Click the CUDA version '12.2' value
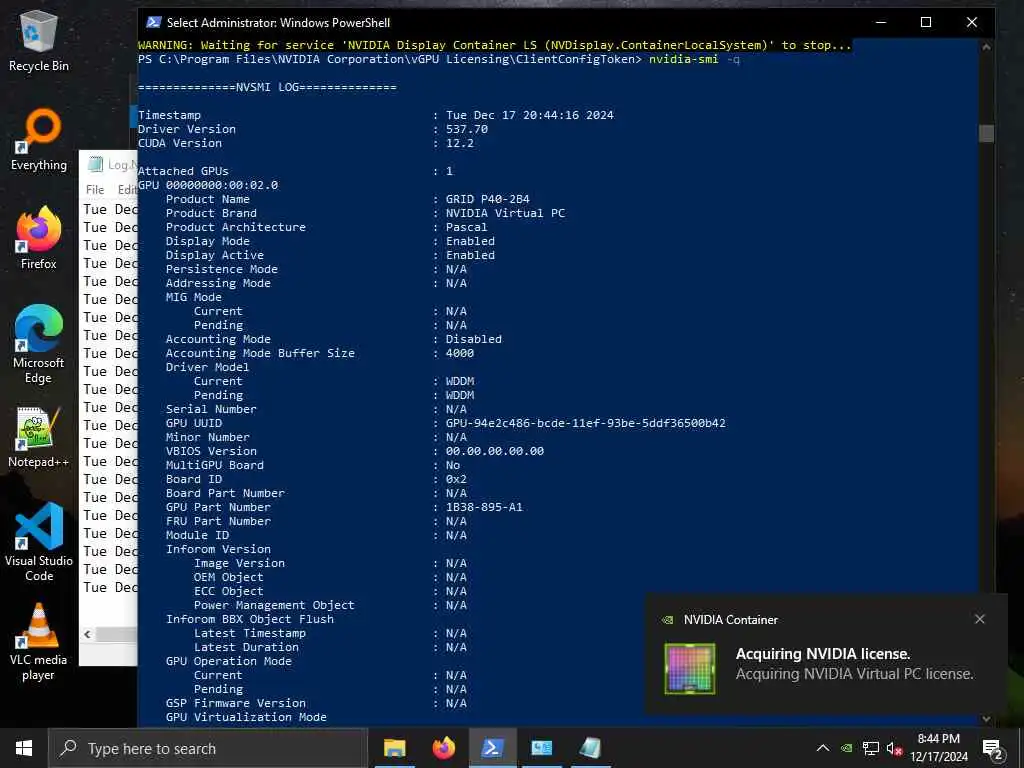Image resolution: width=1024 pixels, height=768 pixels. 460,143
